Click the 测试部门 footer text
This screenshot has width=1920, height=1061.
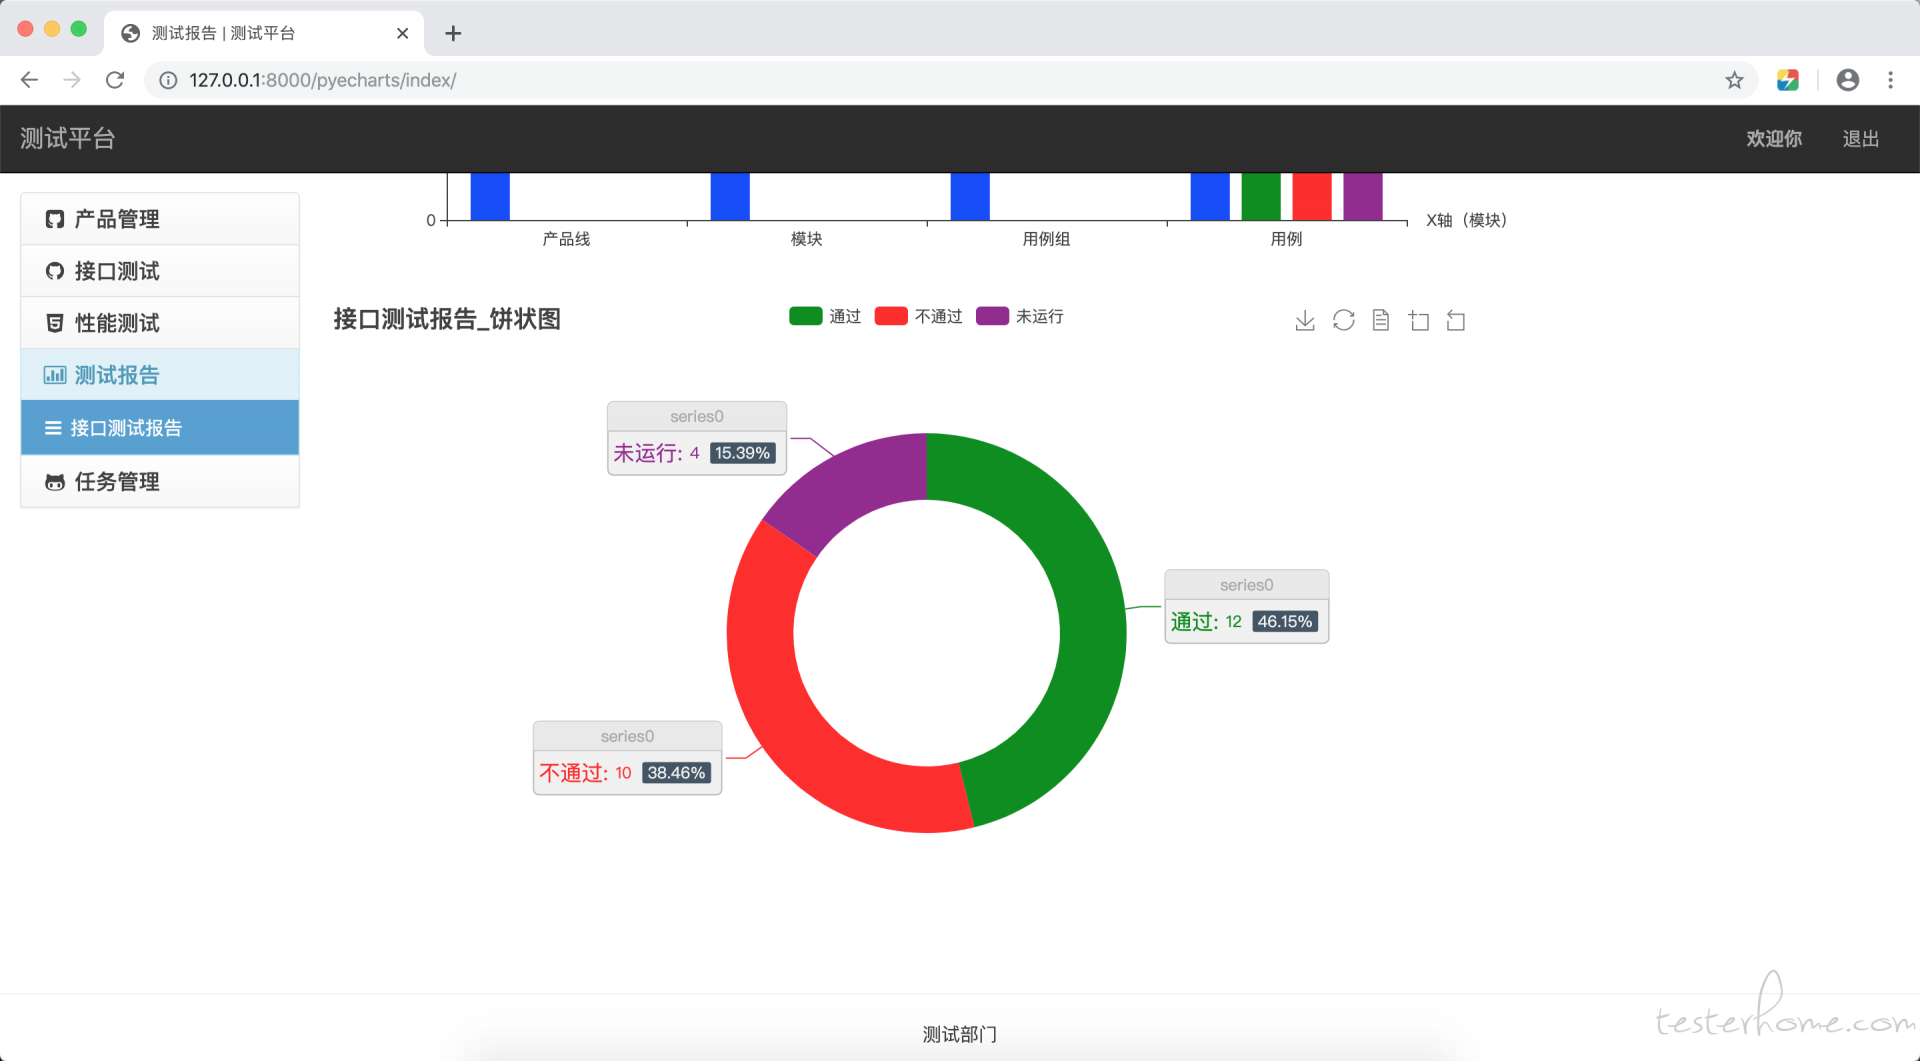pyautogui.click(x=960, y=1034)
